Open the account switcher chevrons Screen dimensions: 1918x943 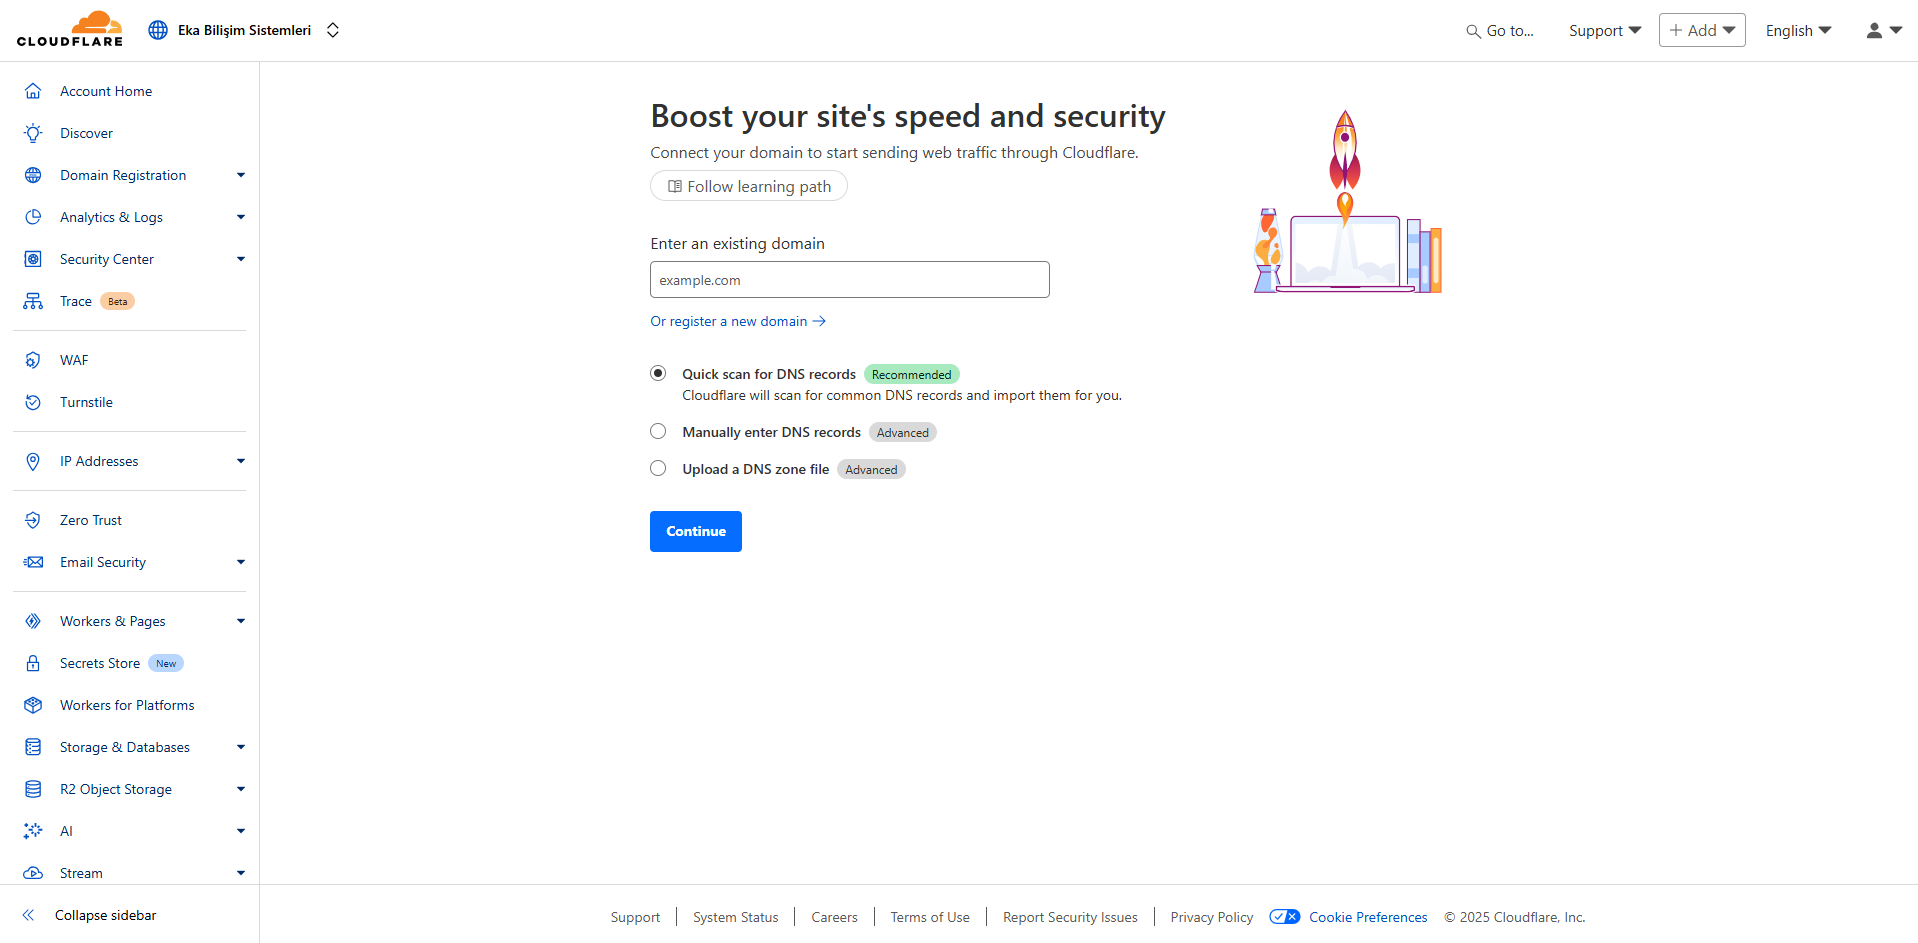click(x=333, y=30)
